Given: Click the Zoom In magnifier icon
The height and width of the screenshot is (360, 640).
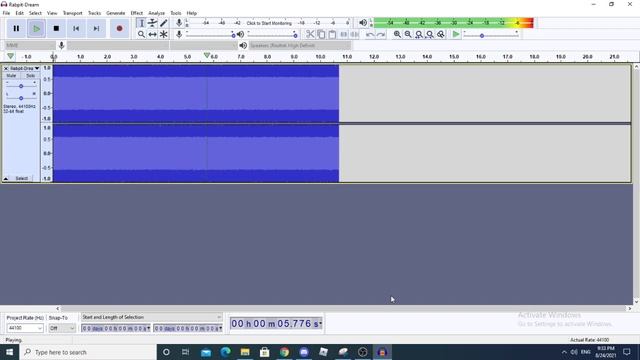Looking at the screenshot, I should (397, 34).
